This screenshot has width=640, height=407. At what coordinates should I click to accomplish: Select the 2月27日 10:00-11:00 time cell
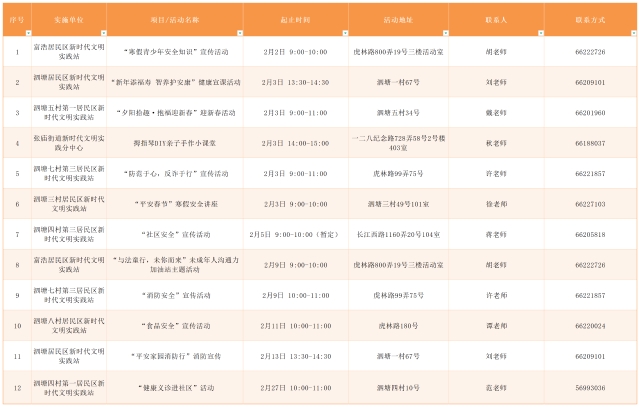click(295, 386)
